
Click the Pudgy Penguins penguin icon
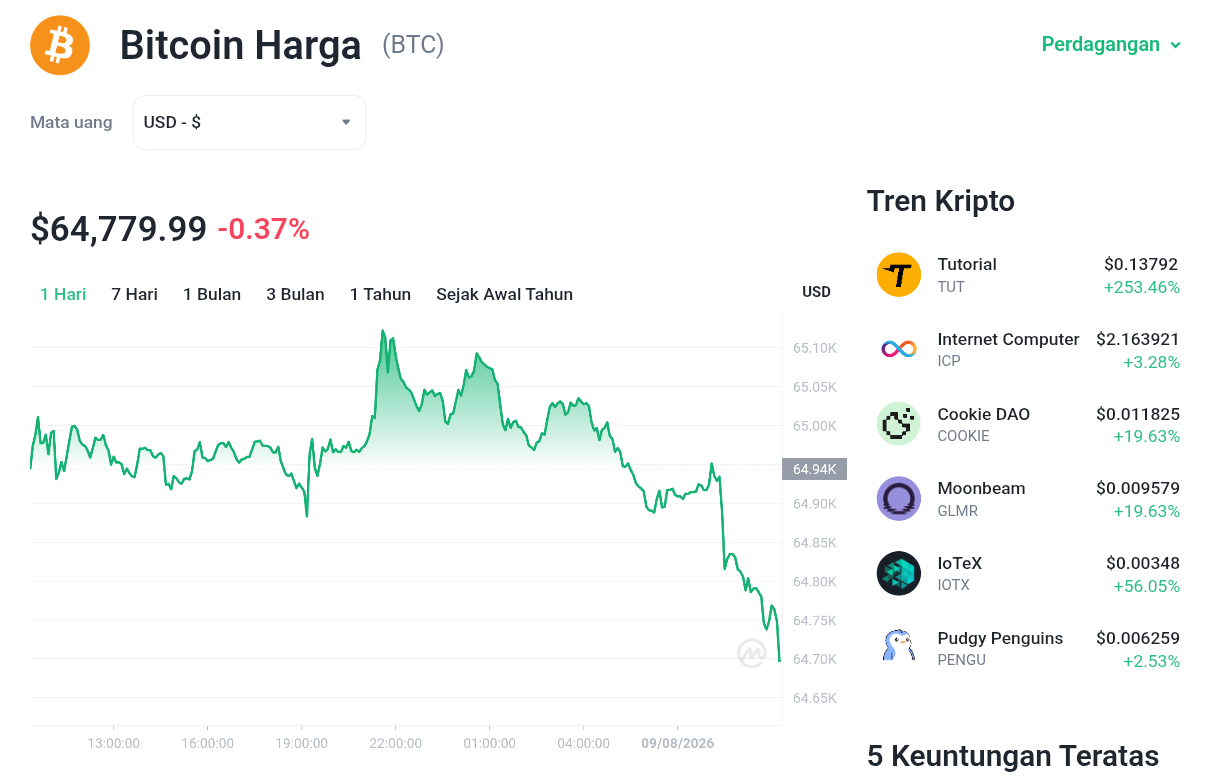[x=898, y=648]
